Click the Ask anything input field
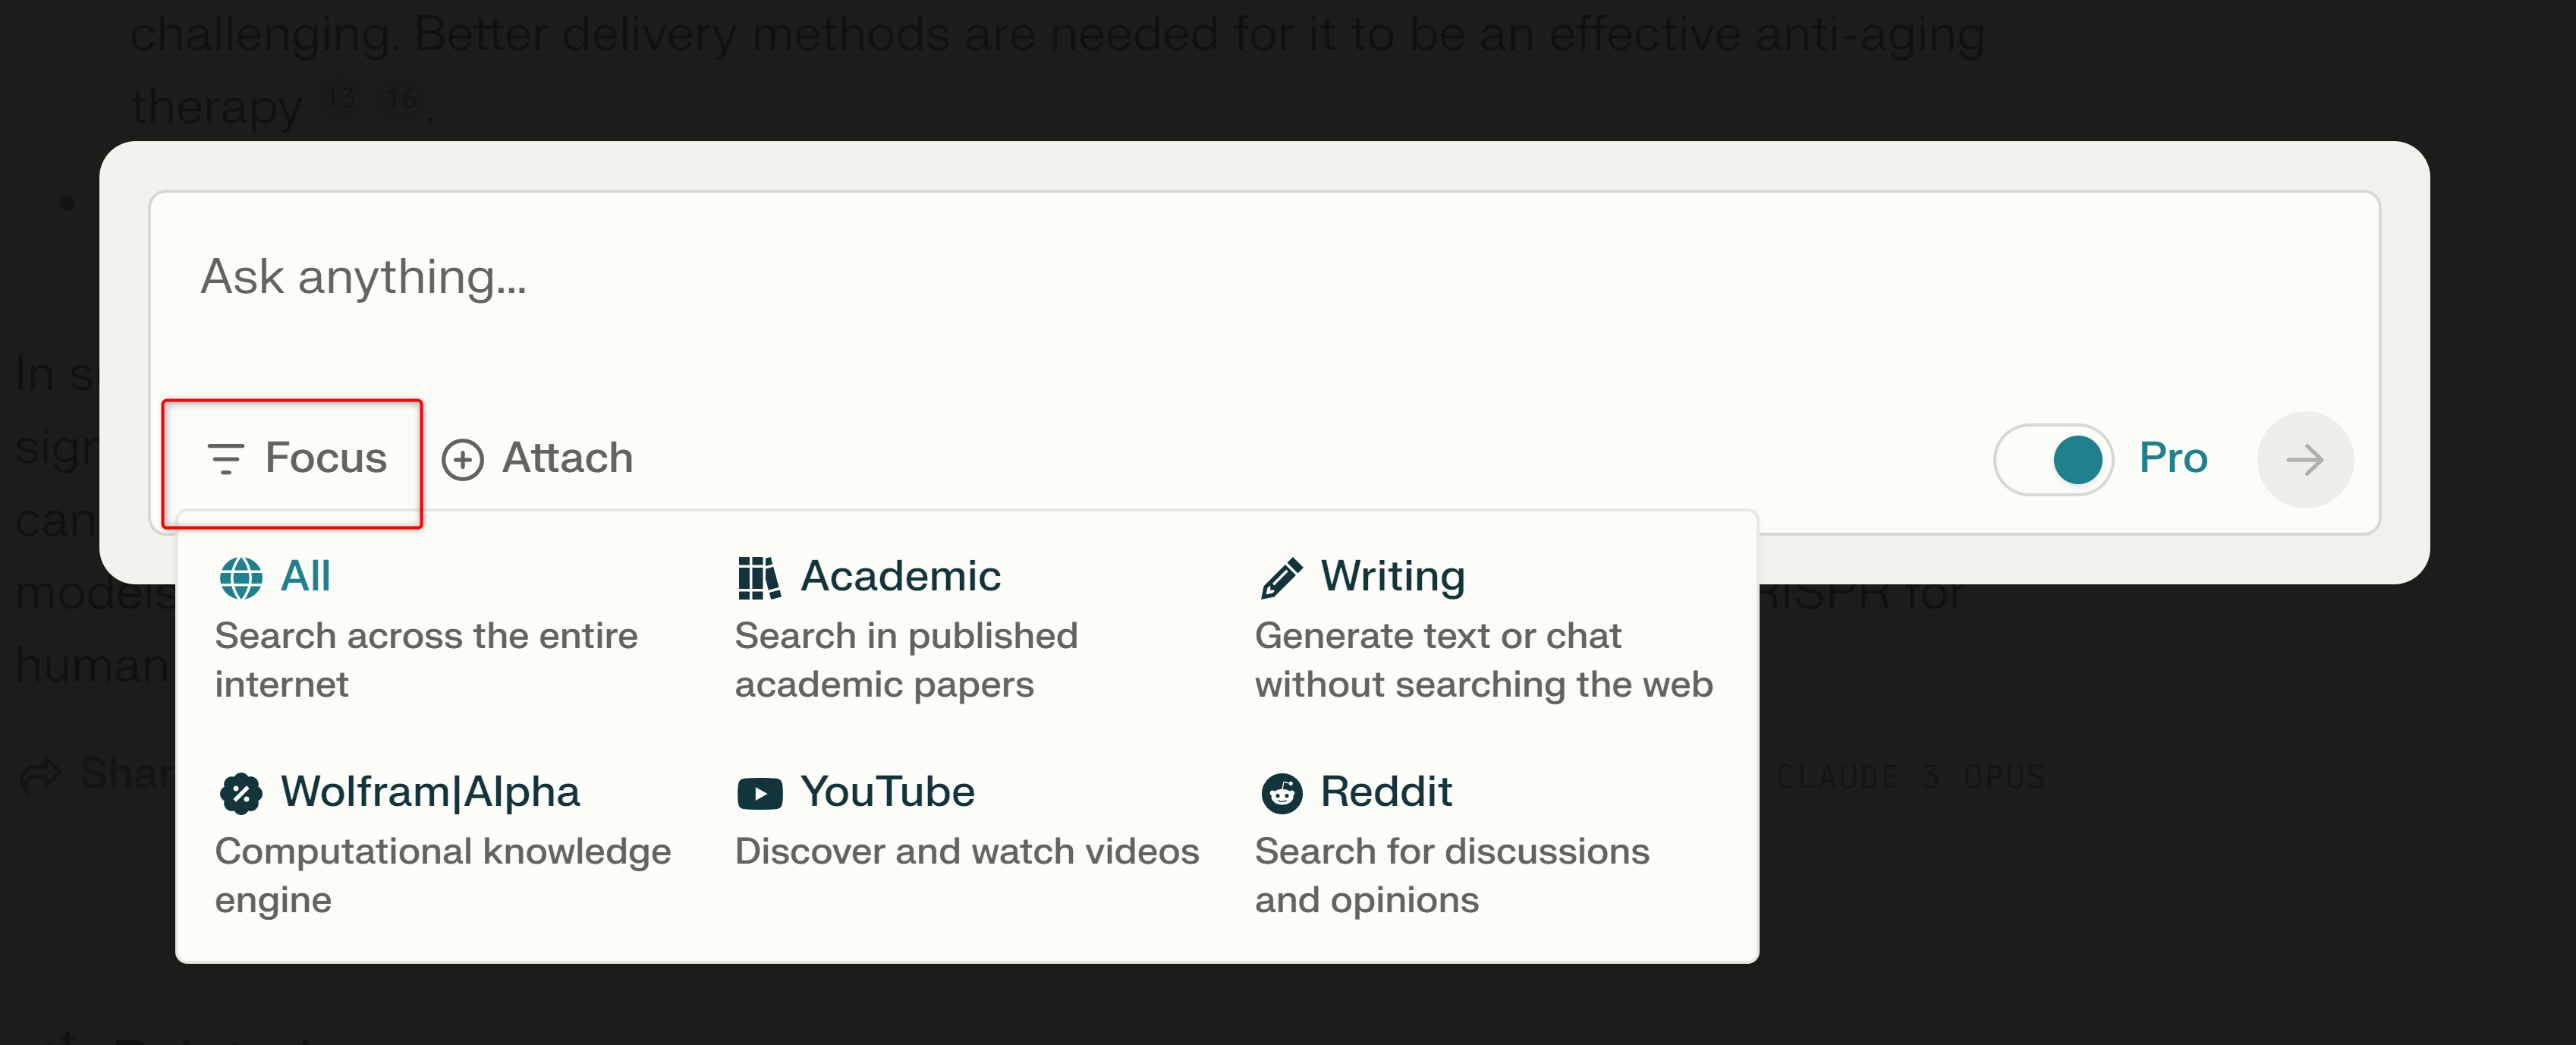The width and height of the screenshot is (2576, 1045). 1264,290
